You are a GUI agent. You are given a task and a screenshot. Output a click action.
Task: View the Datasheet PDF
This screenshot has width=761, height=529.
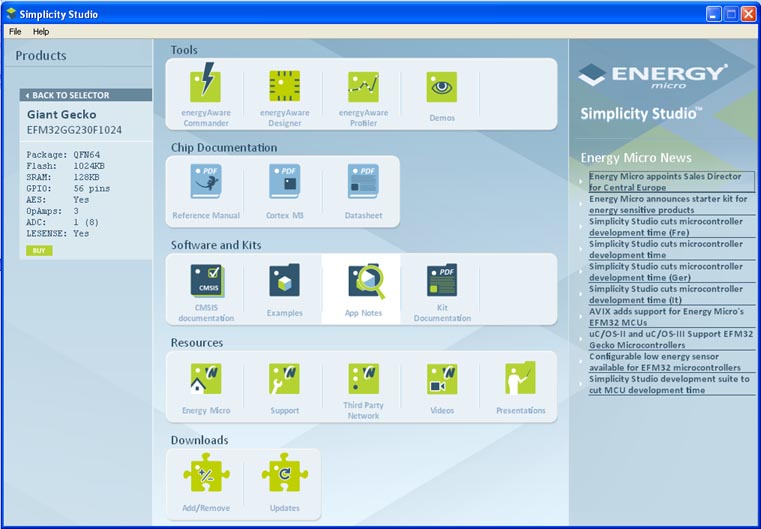[x=363, y=192]
